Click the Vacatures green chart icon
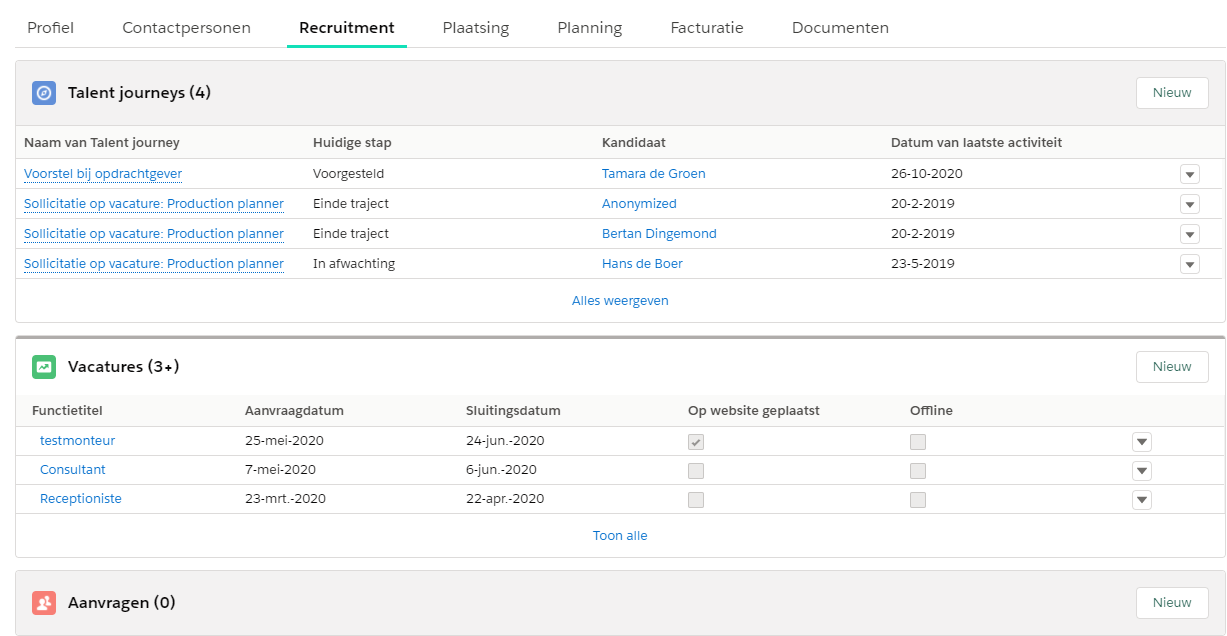Image resolution: width=1227 pixels, height=636 pixels. point(44,367)
